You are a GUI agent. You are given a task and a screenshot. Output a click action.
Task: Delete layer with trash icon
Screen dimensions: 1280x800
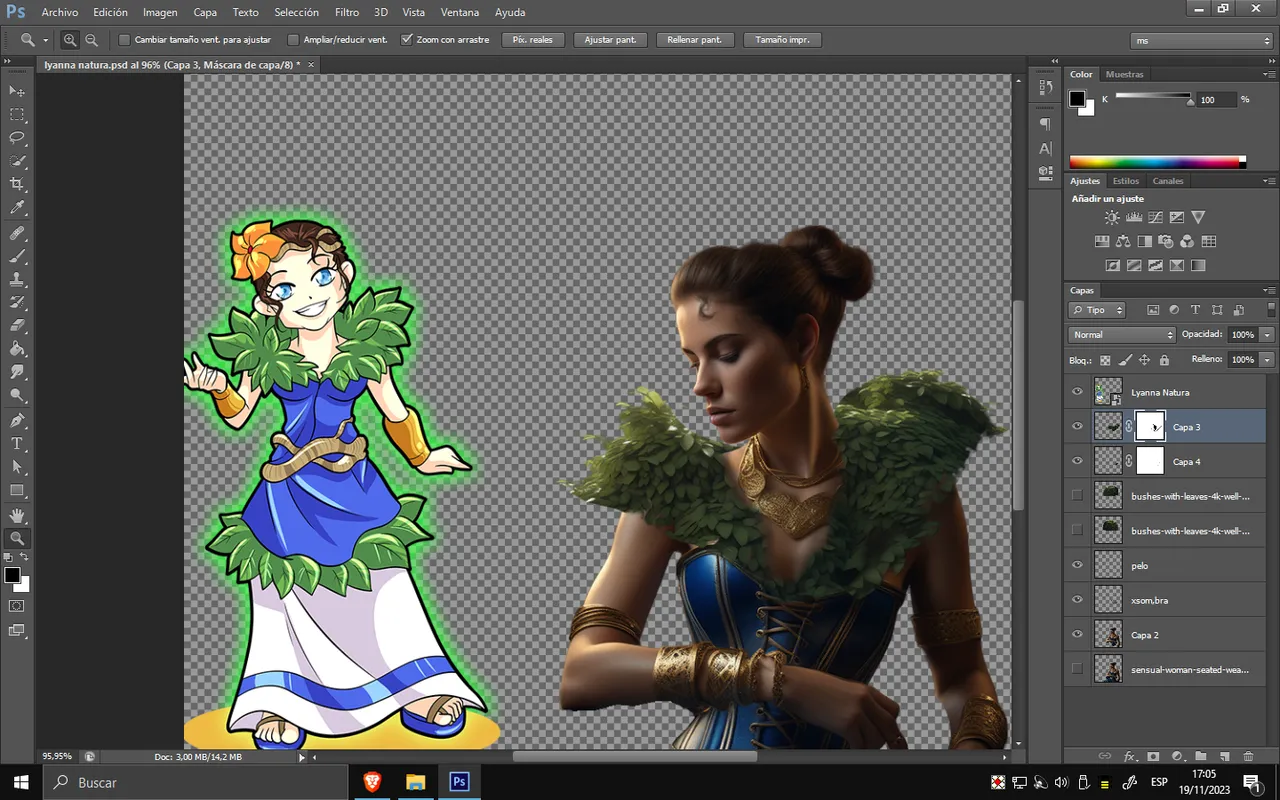tap(1248, 757)
